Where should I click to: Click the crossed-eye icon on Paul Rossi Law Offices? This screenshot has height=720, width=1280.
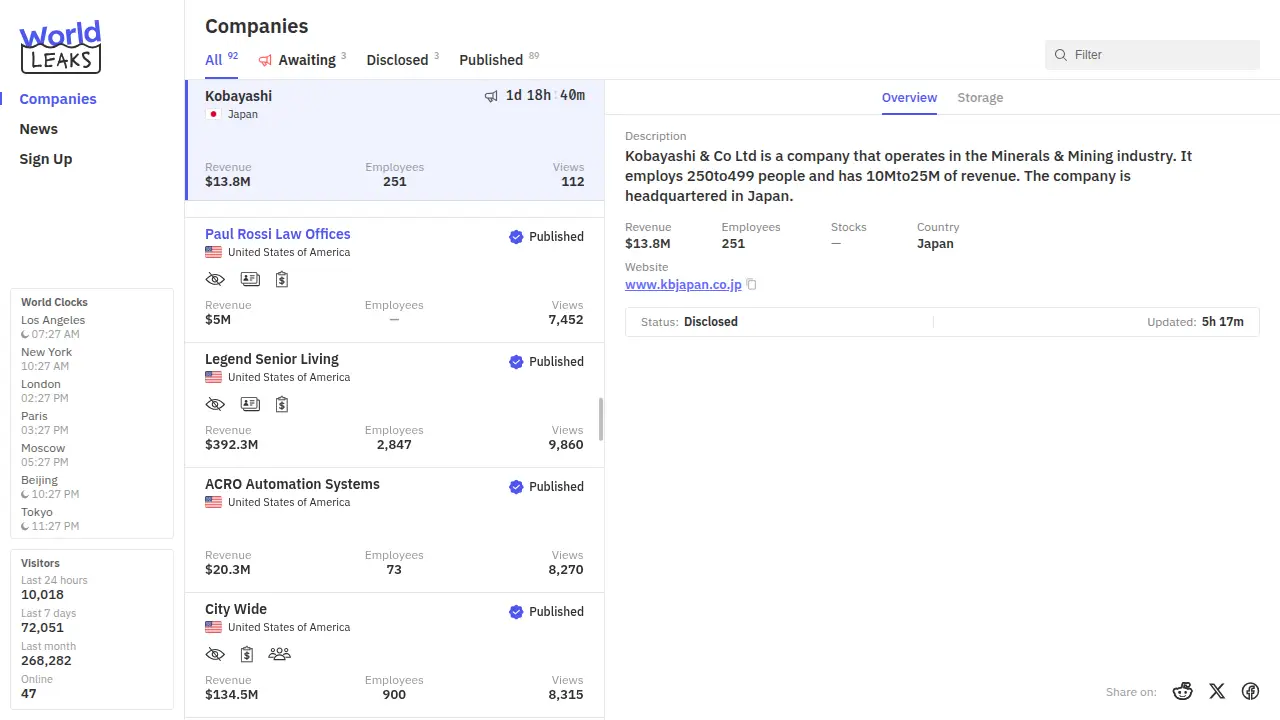(x=215, y=279)
